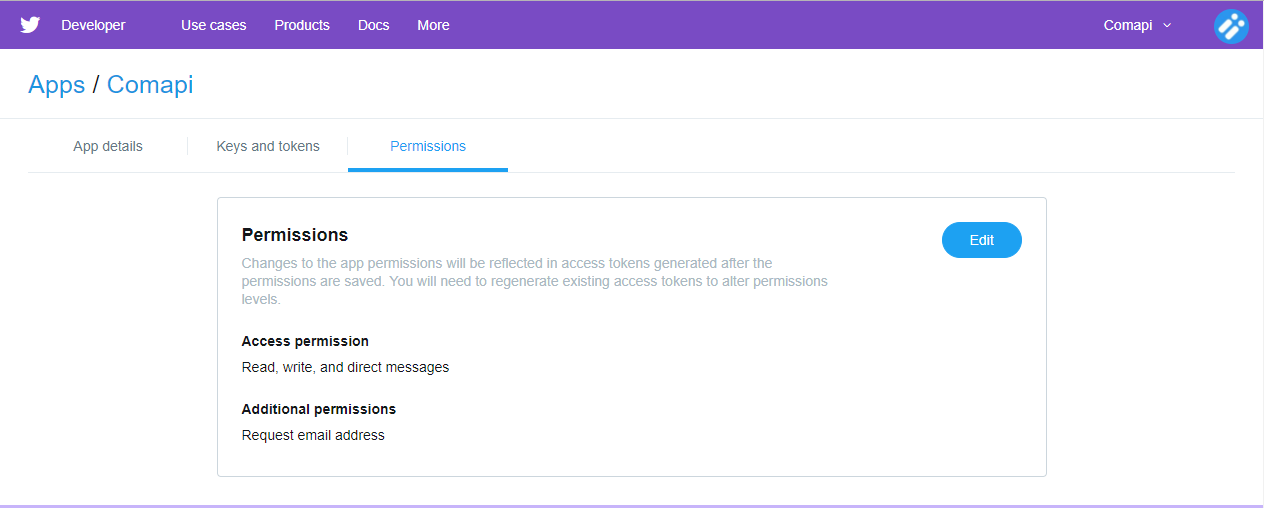Click the Additional permissions label
Viewport: 1264px width, 508px height.
(x=319, y=409)
